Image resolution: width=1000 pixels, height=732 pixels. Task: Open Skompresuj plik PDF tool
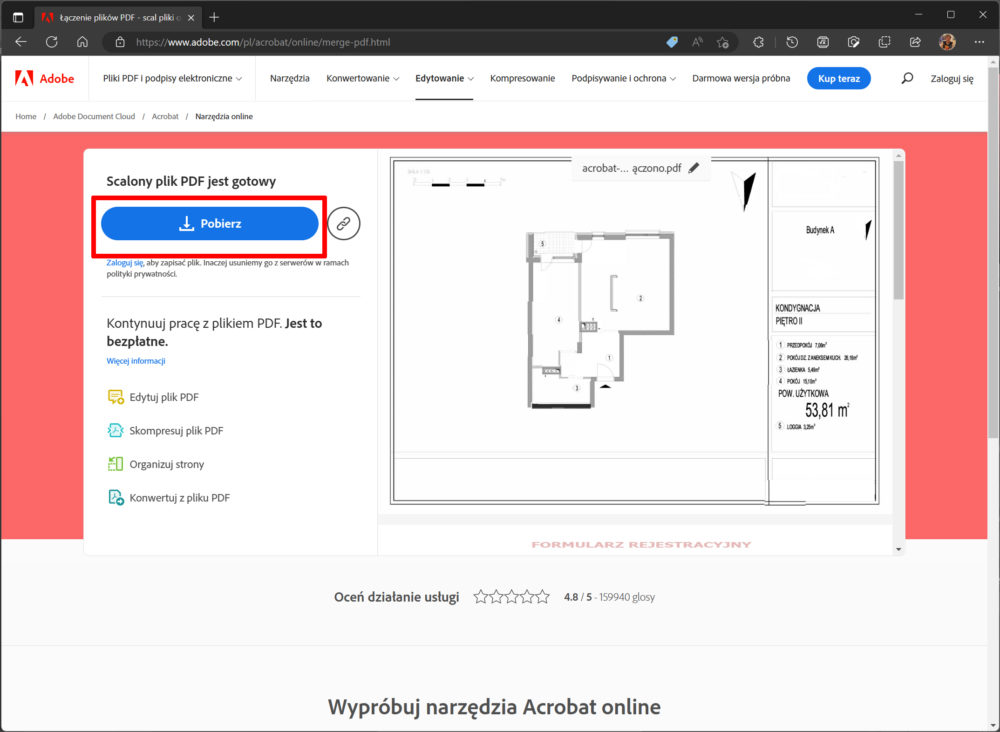(166, 430)
